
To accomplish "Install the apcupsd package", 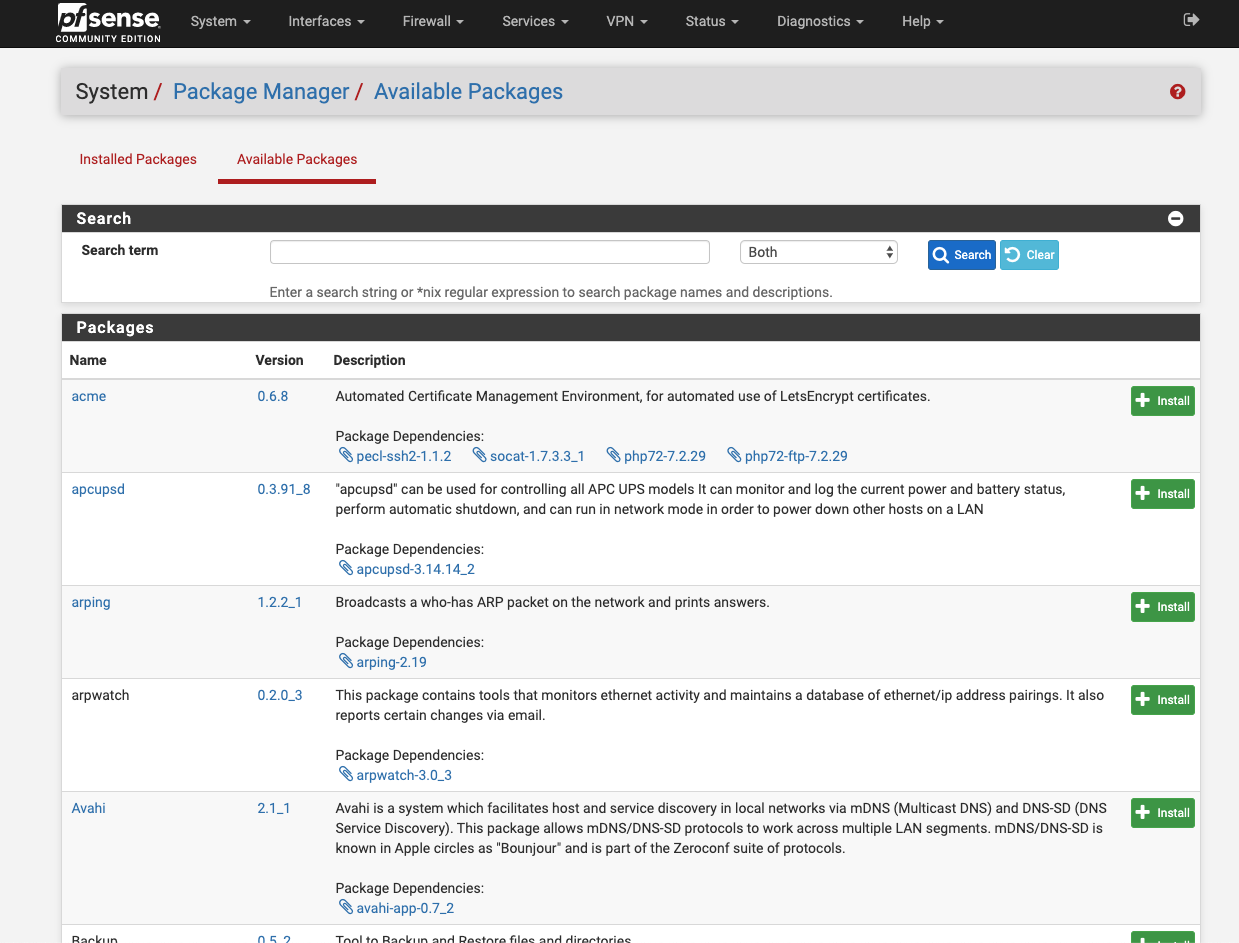I will (1162, 494).
